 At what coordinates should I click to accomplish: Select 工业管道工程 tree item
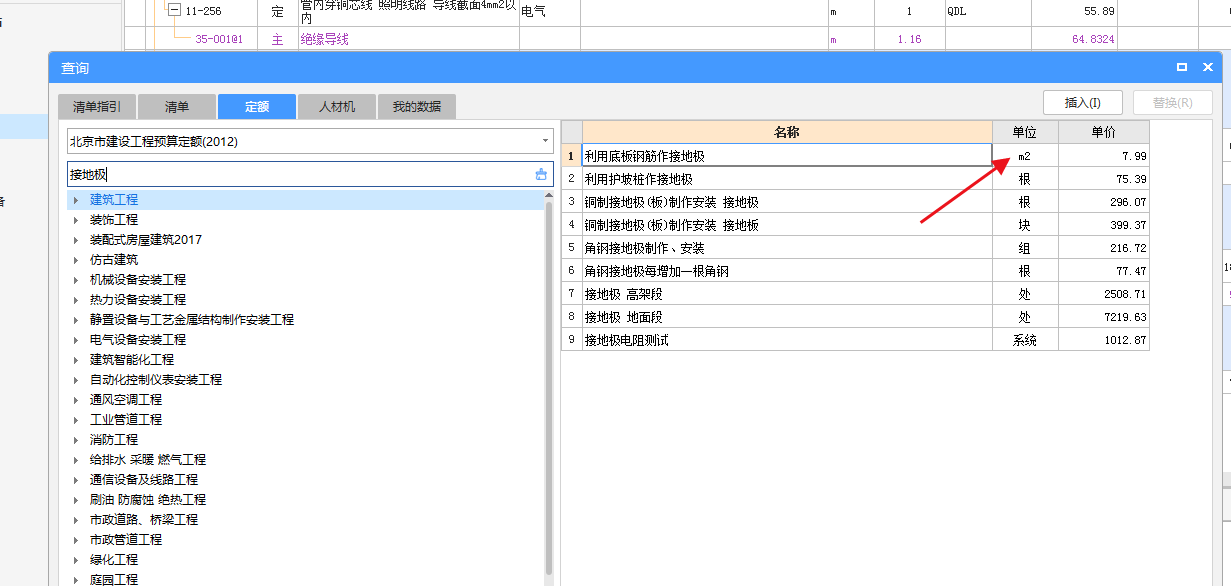126,420
